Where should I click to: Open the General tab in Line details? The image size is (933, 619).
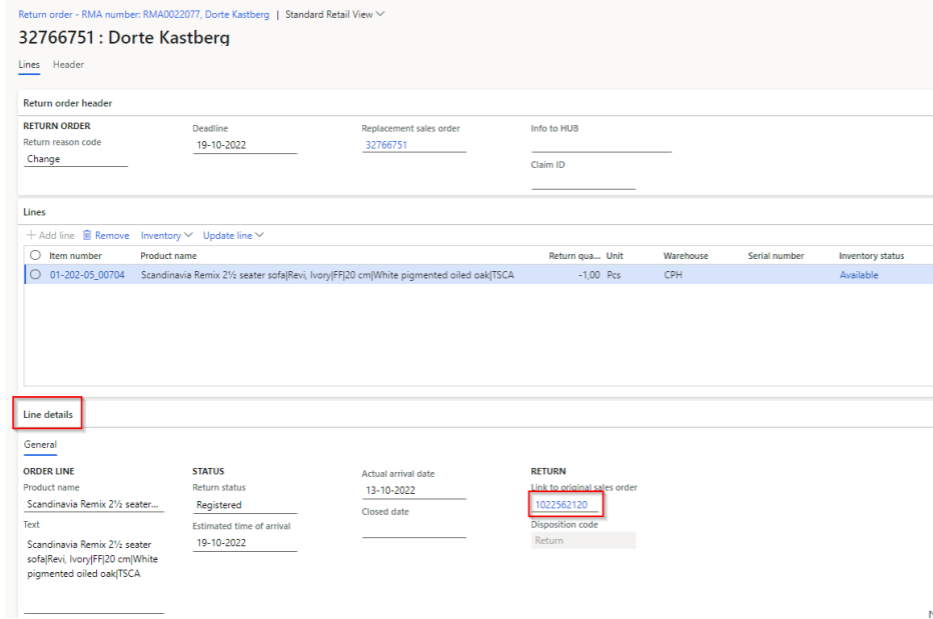tap(40, 445)
